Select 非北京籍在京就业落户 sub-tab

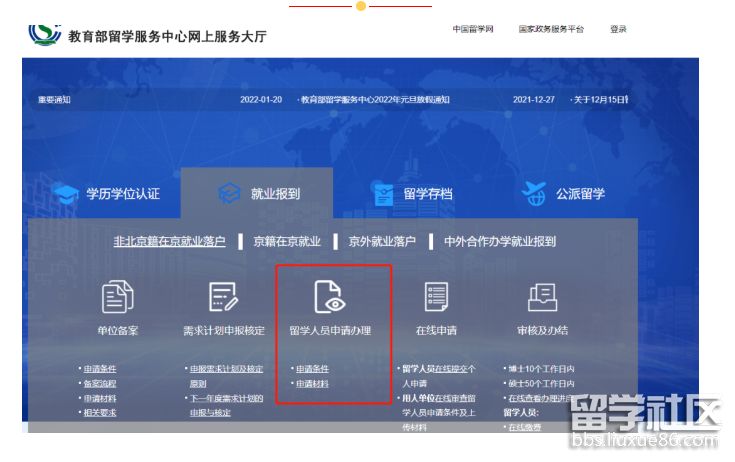pyautogui.click(x=169, y=241)
